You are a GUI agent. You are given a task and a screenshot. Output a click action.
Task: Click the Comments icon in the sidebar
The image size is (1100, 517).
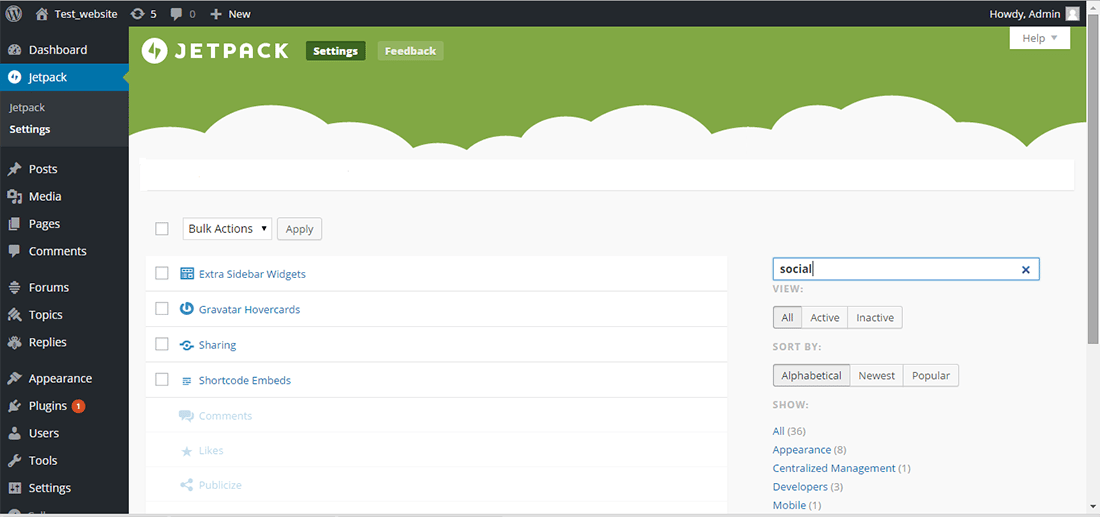point(14,251)
